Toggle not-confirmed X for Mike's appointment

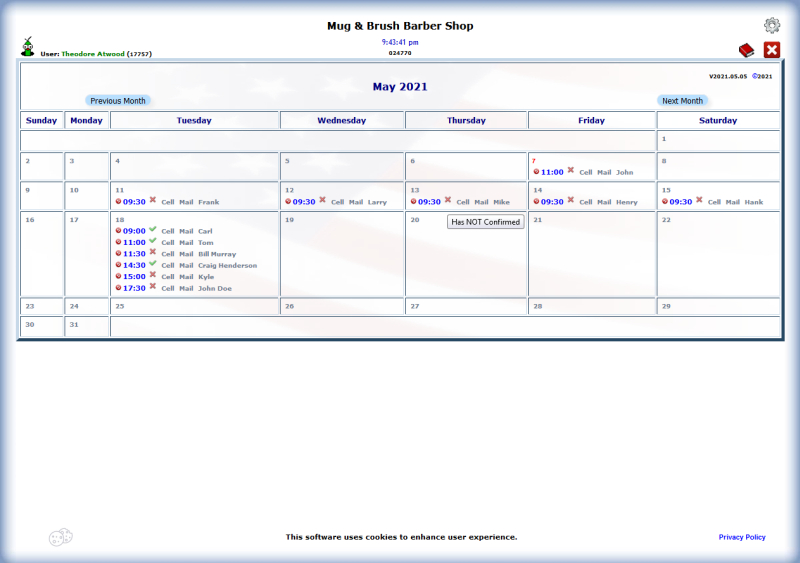[x=447, y=200]
